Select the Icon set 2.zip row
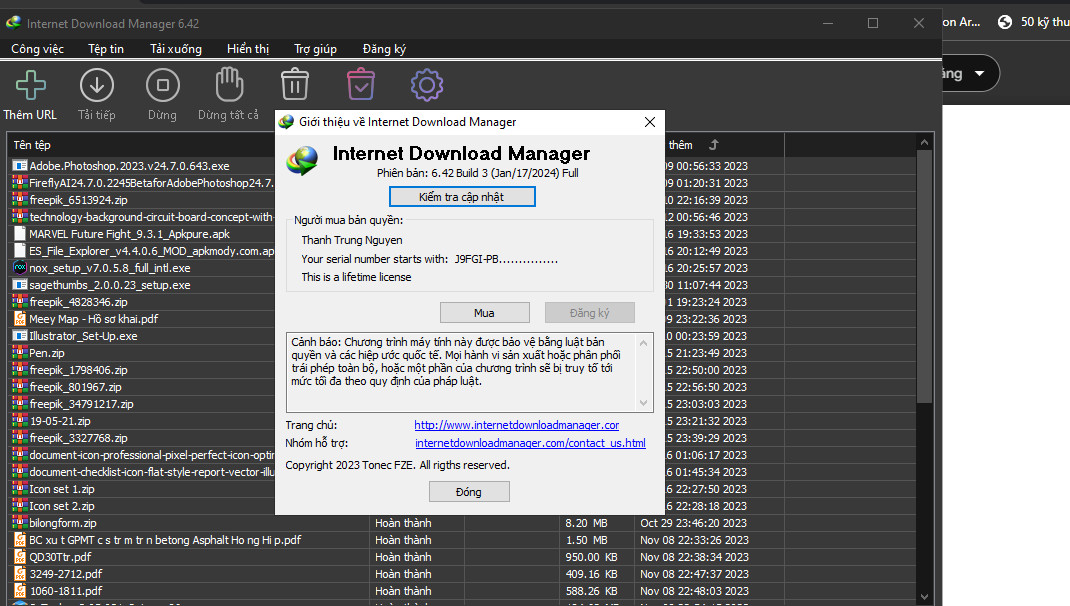1070x606 pixels. pyautogui.click(x=62, y=506)
